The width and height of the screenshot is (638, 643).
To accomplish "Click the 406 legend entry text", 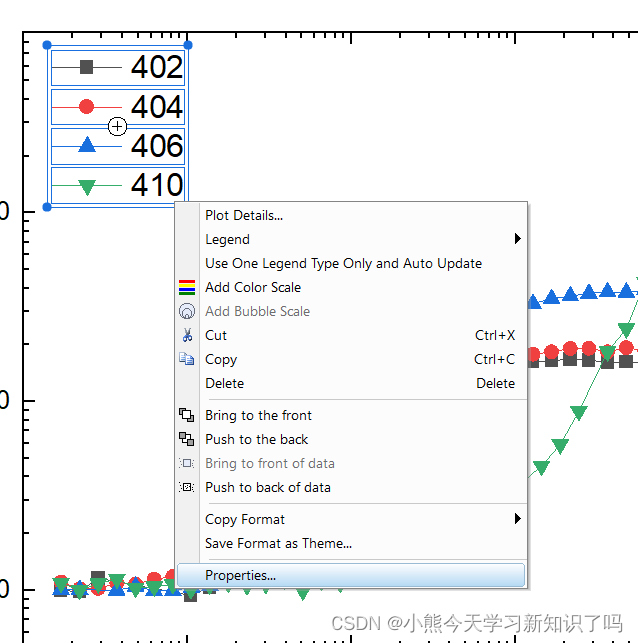I will [157, 146].
